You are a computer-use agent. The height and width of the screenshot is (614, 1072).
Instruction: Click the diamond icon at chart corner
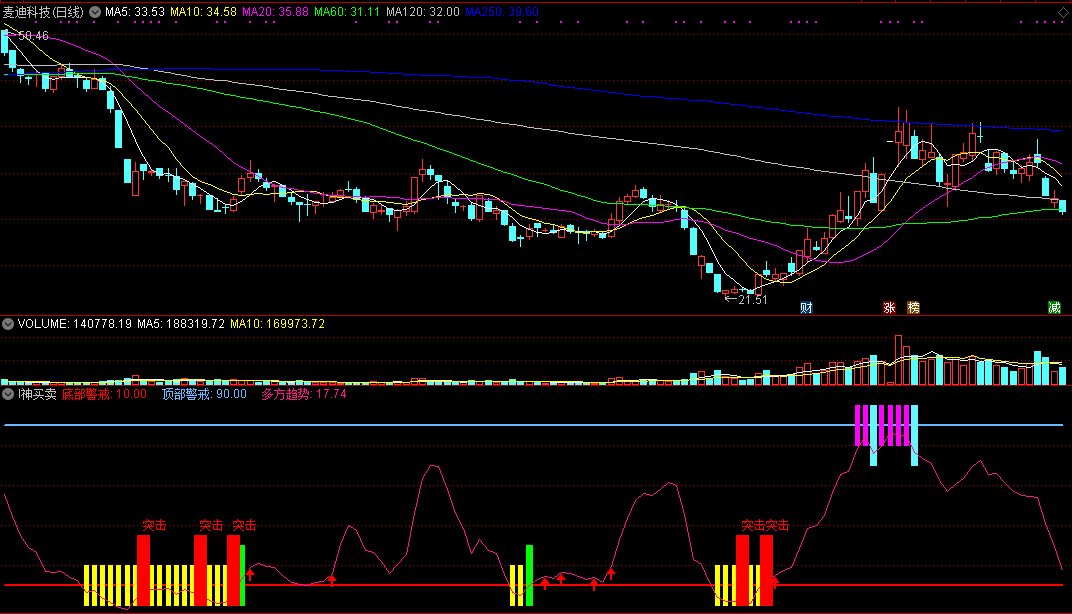tap(1062, 12)
